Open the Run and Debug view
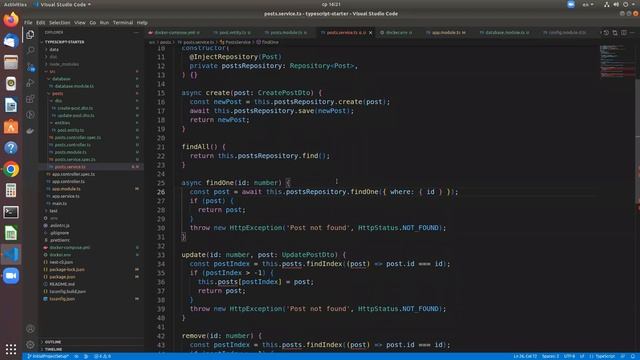 [30, 83]
